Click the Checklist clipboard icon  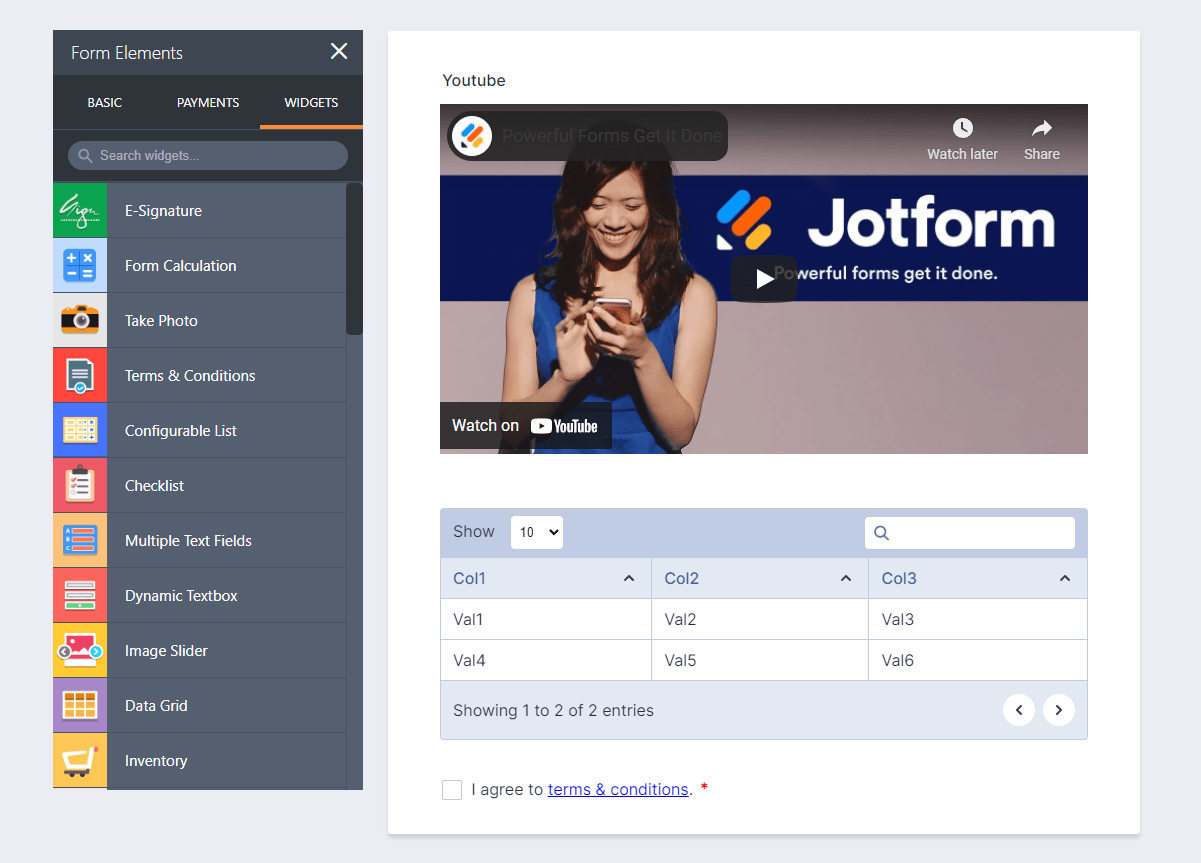pos(80,485)
